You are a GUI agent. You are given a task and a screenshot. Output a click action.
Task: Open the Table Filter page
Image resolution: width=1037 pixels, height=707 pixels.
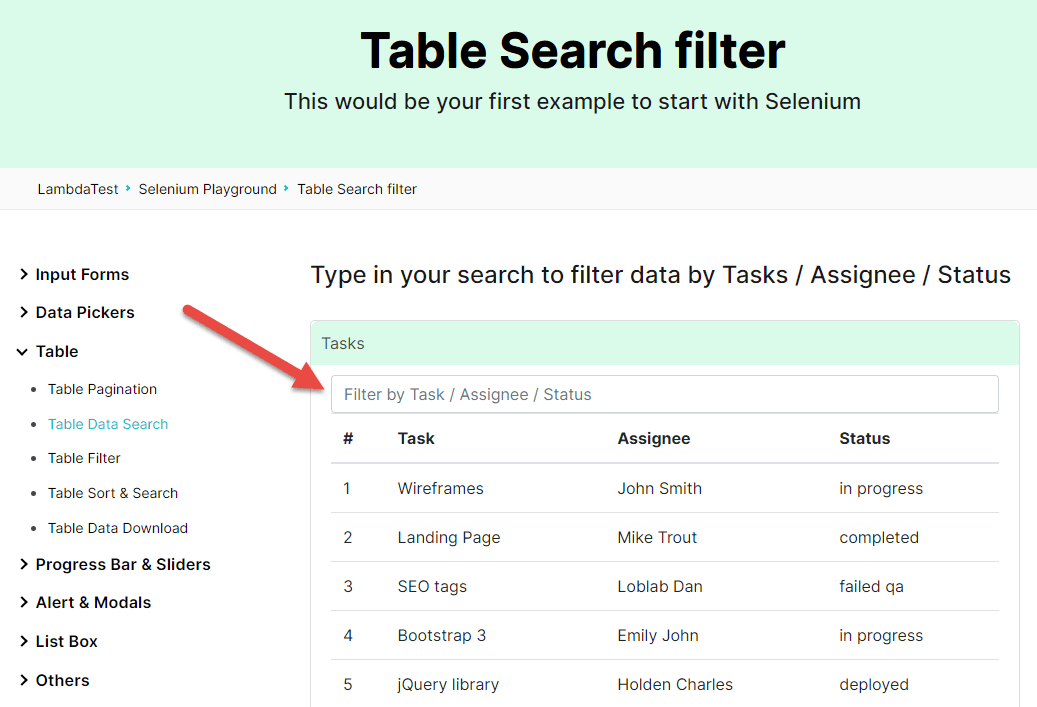pos(83,458)
